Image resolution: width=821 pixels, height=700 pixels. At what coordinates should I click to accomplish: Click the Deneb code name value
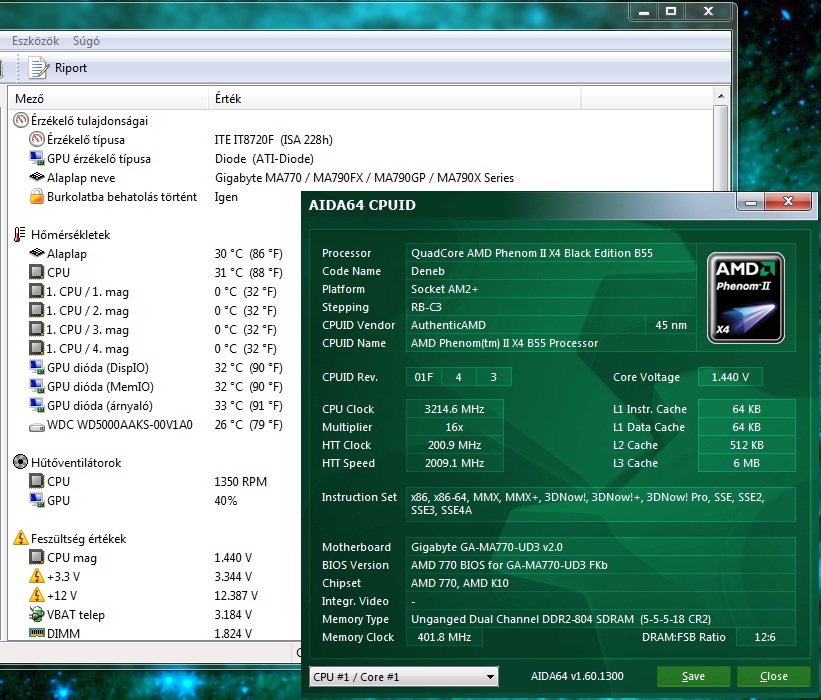point(428,271)
